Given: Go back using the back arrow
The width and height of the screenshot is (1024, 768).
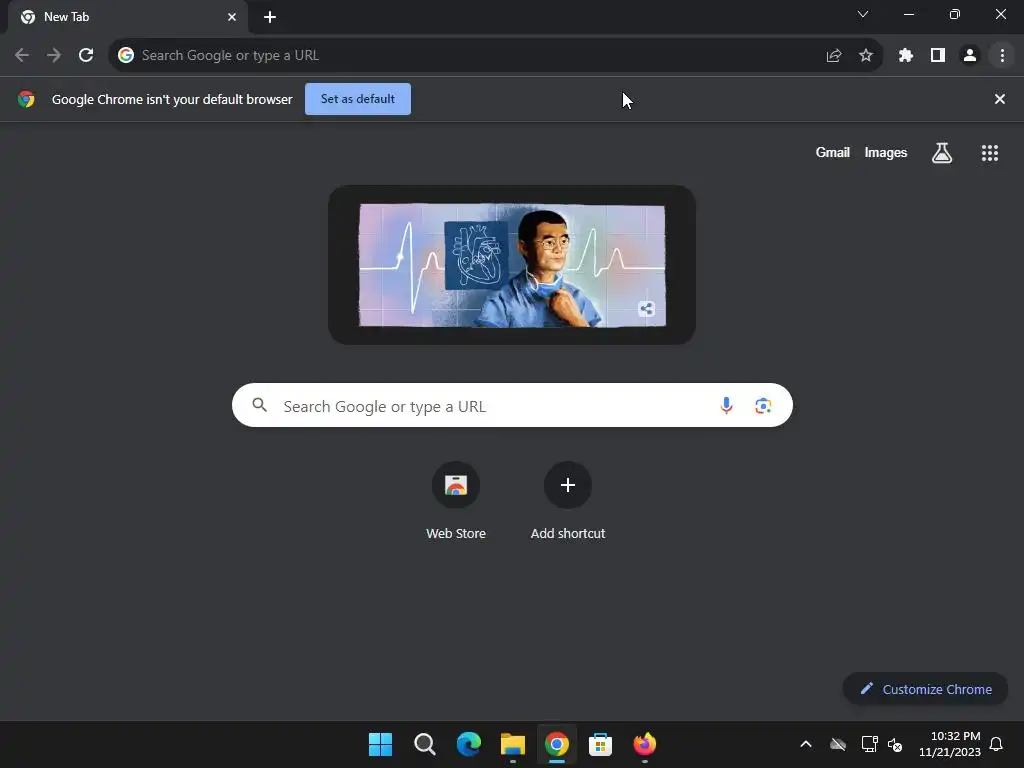Looking at the screenshot, I should (22, 56).
